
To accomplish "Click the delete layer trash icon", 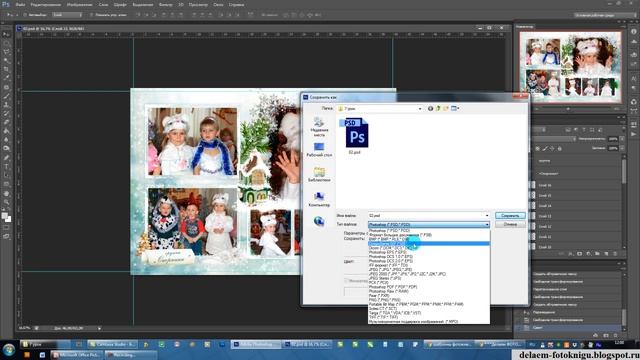I will coord(615,254).
